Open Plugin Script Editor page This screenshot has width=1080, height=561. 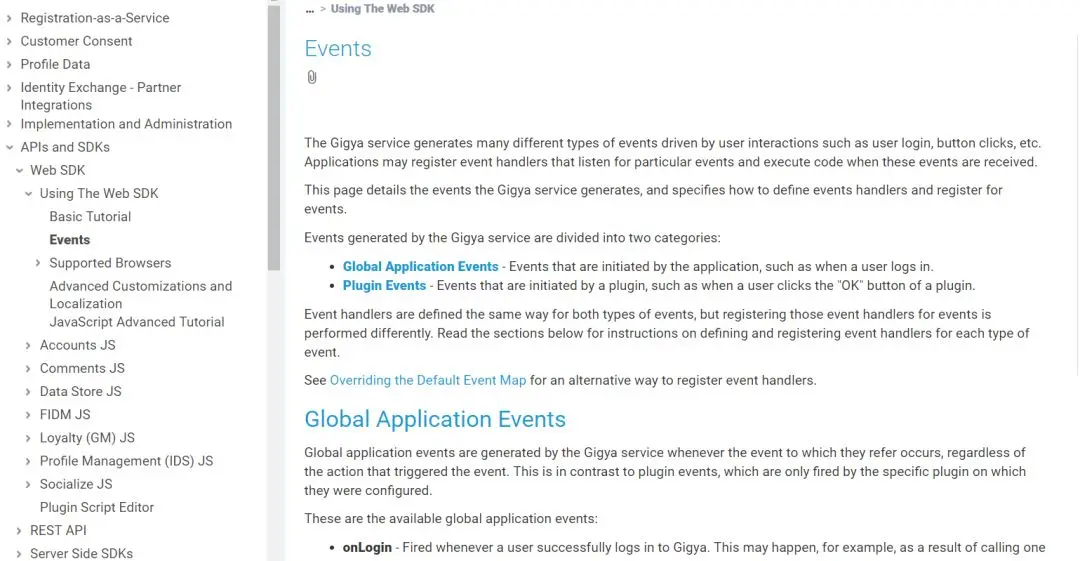tap(97, 507)
